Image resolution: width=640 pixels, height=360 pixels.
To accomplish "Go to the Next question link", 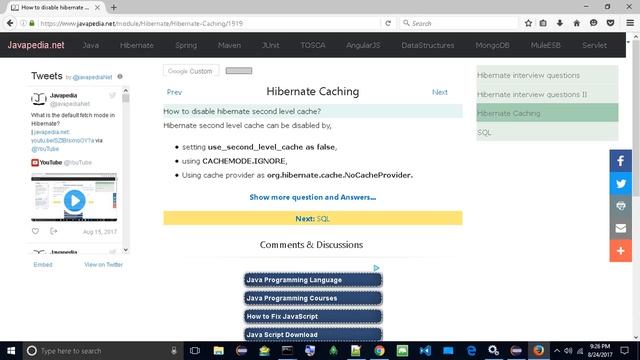I will tap(440, 92).
